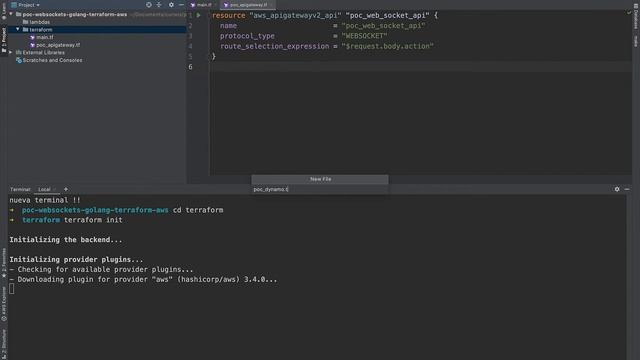Screen dimensions: 640x360
Task: Open terminal panel settings gear
Action: 617,189
